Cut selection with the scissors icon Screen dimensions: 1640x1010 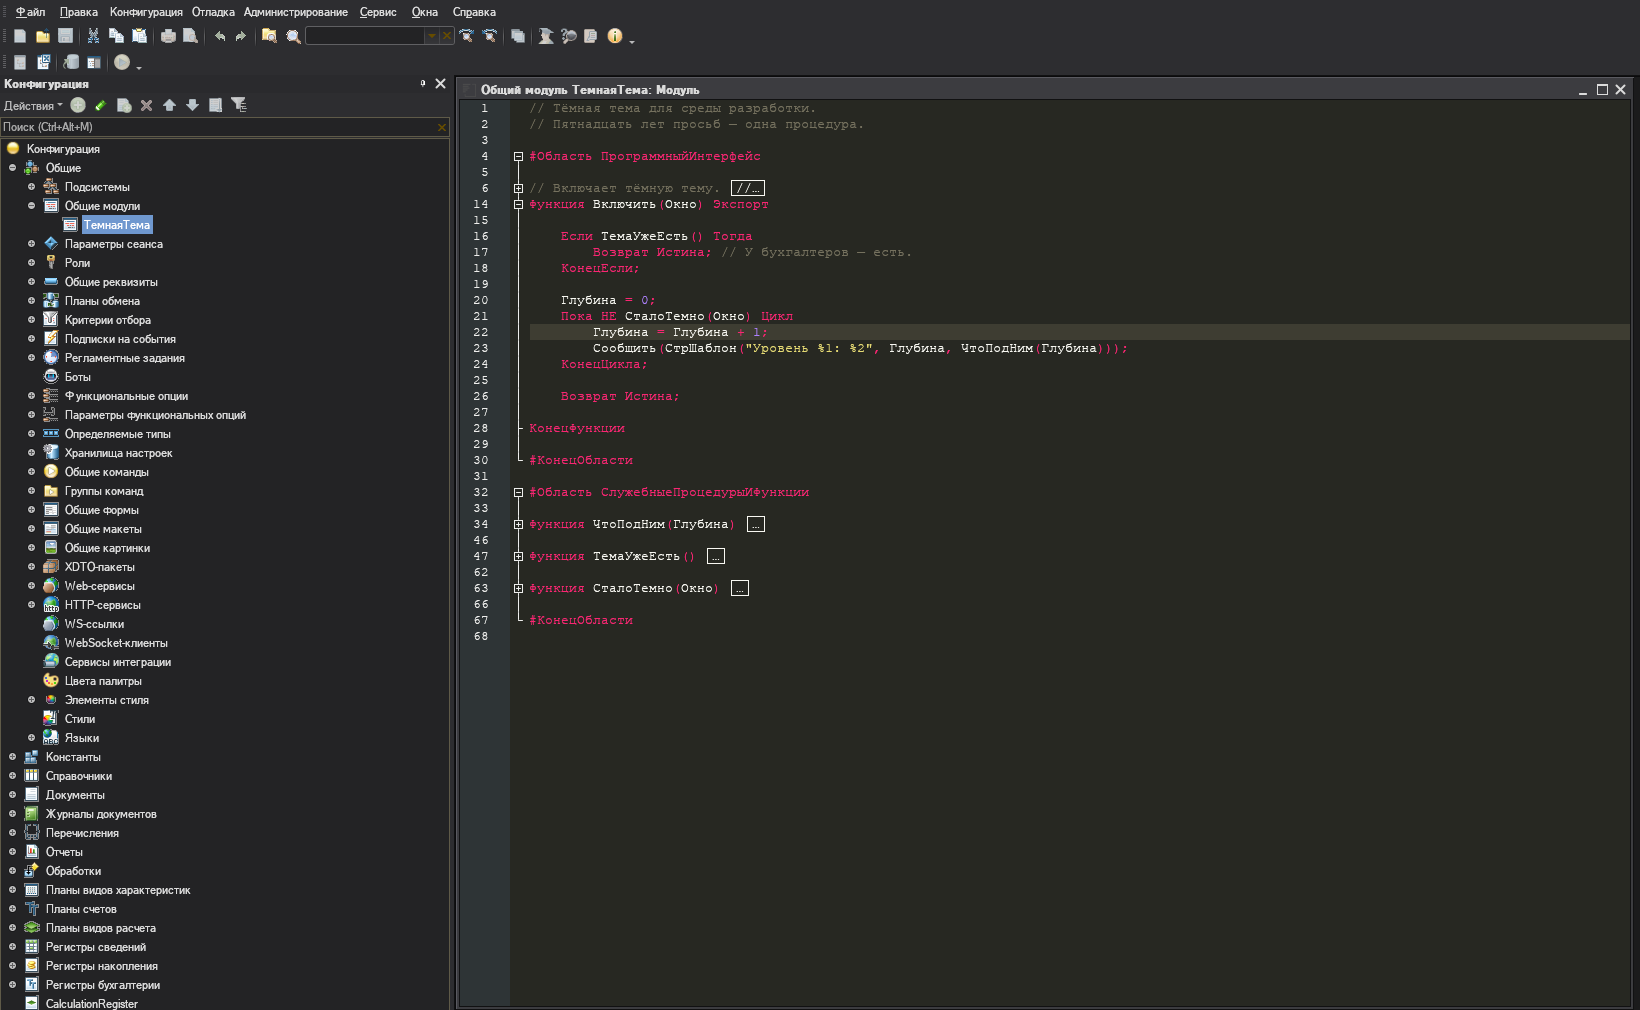click(93, 36)
